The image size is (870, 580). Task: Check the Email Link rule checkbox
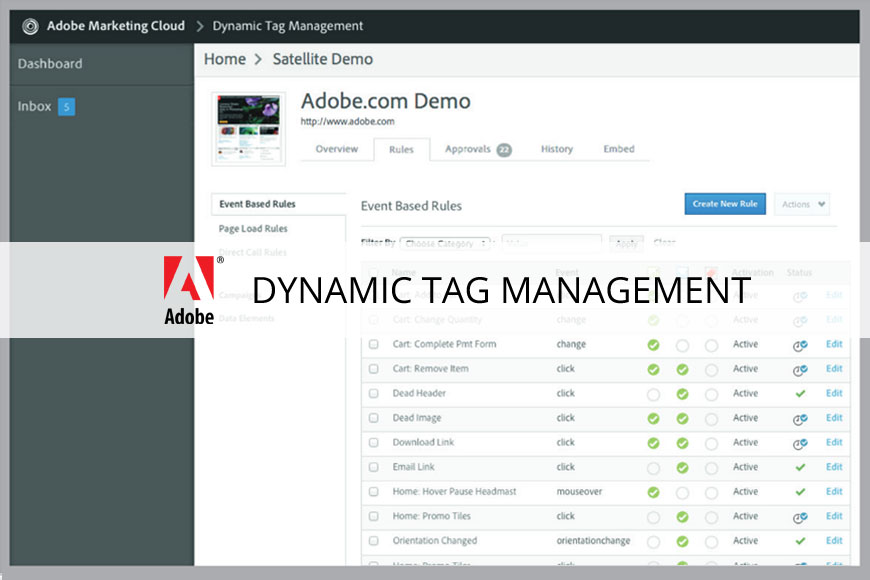pyautogui.click(x=373, y=467)
